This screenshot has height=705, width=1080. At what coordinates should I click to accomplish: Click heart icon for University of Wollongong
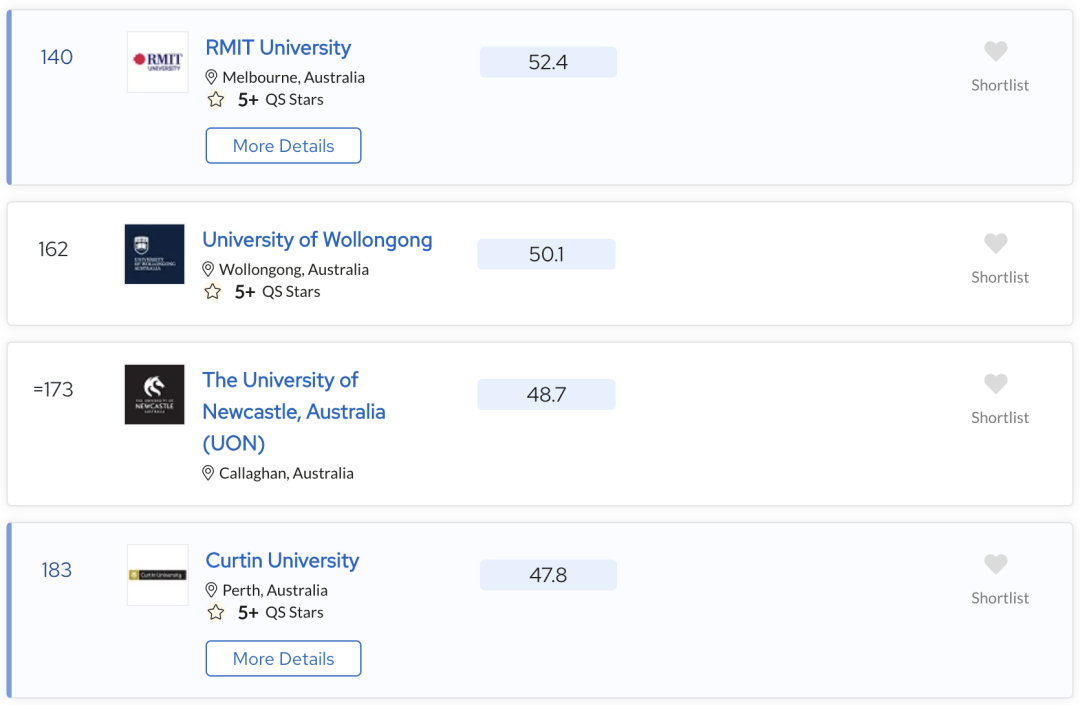[995, 243]
